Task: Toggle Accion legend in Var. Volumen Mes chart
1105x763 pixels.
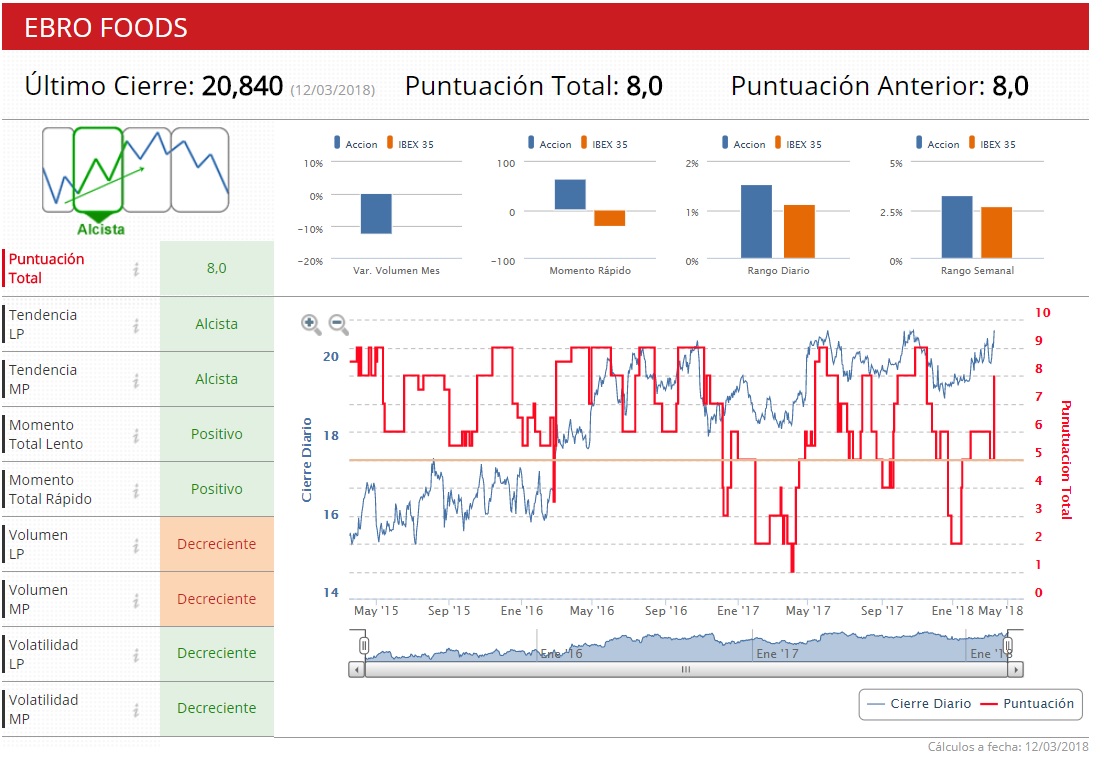Action: (x=356, y=144)
